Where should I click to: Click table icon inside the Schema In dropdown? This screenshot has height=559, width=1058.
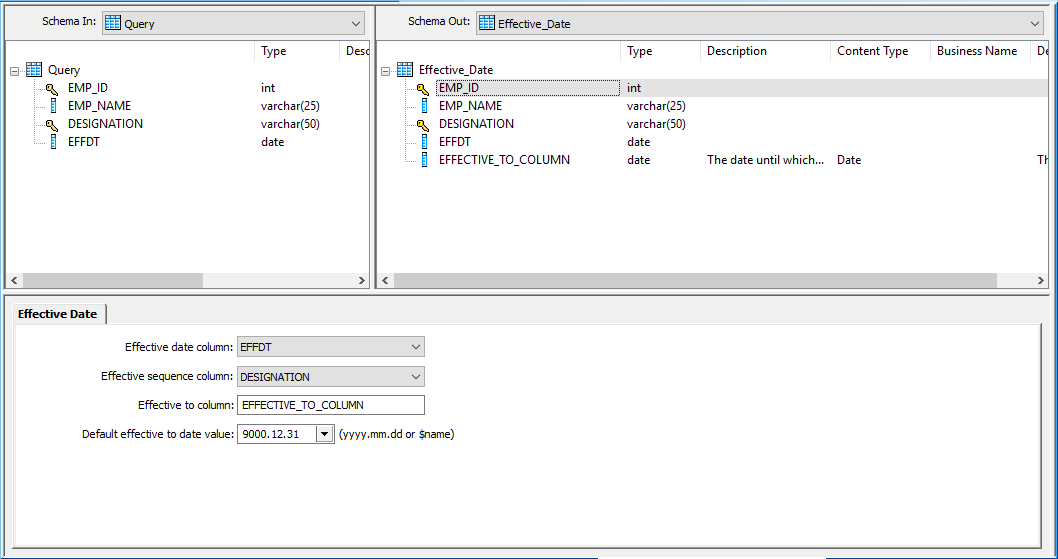[x=113, y=24]
